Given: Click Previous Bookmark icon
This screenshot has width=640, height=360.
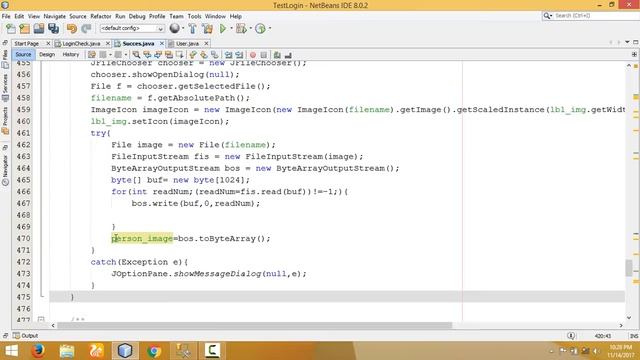Looking at the screenshot, I should pos(193,55).
